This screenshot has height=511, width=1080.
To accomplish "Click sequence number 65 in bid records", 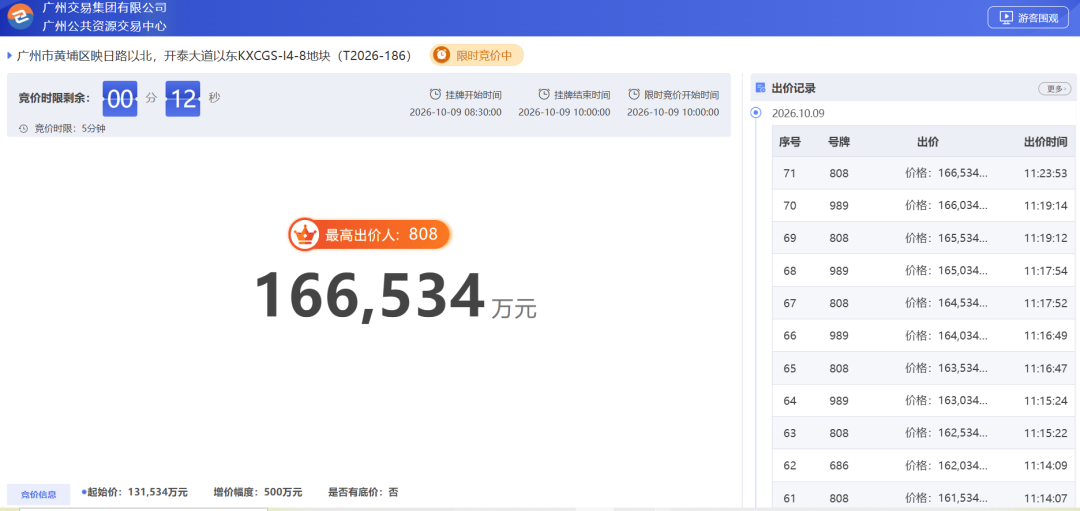I will tap(790, 368).
